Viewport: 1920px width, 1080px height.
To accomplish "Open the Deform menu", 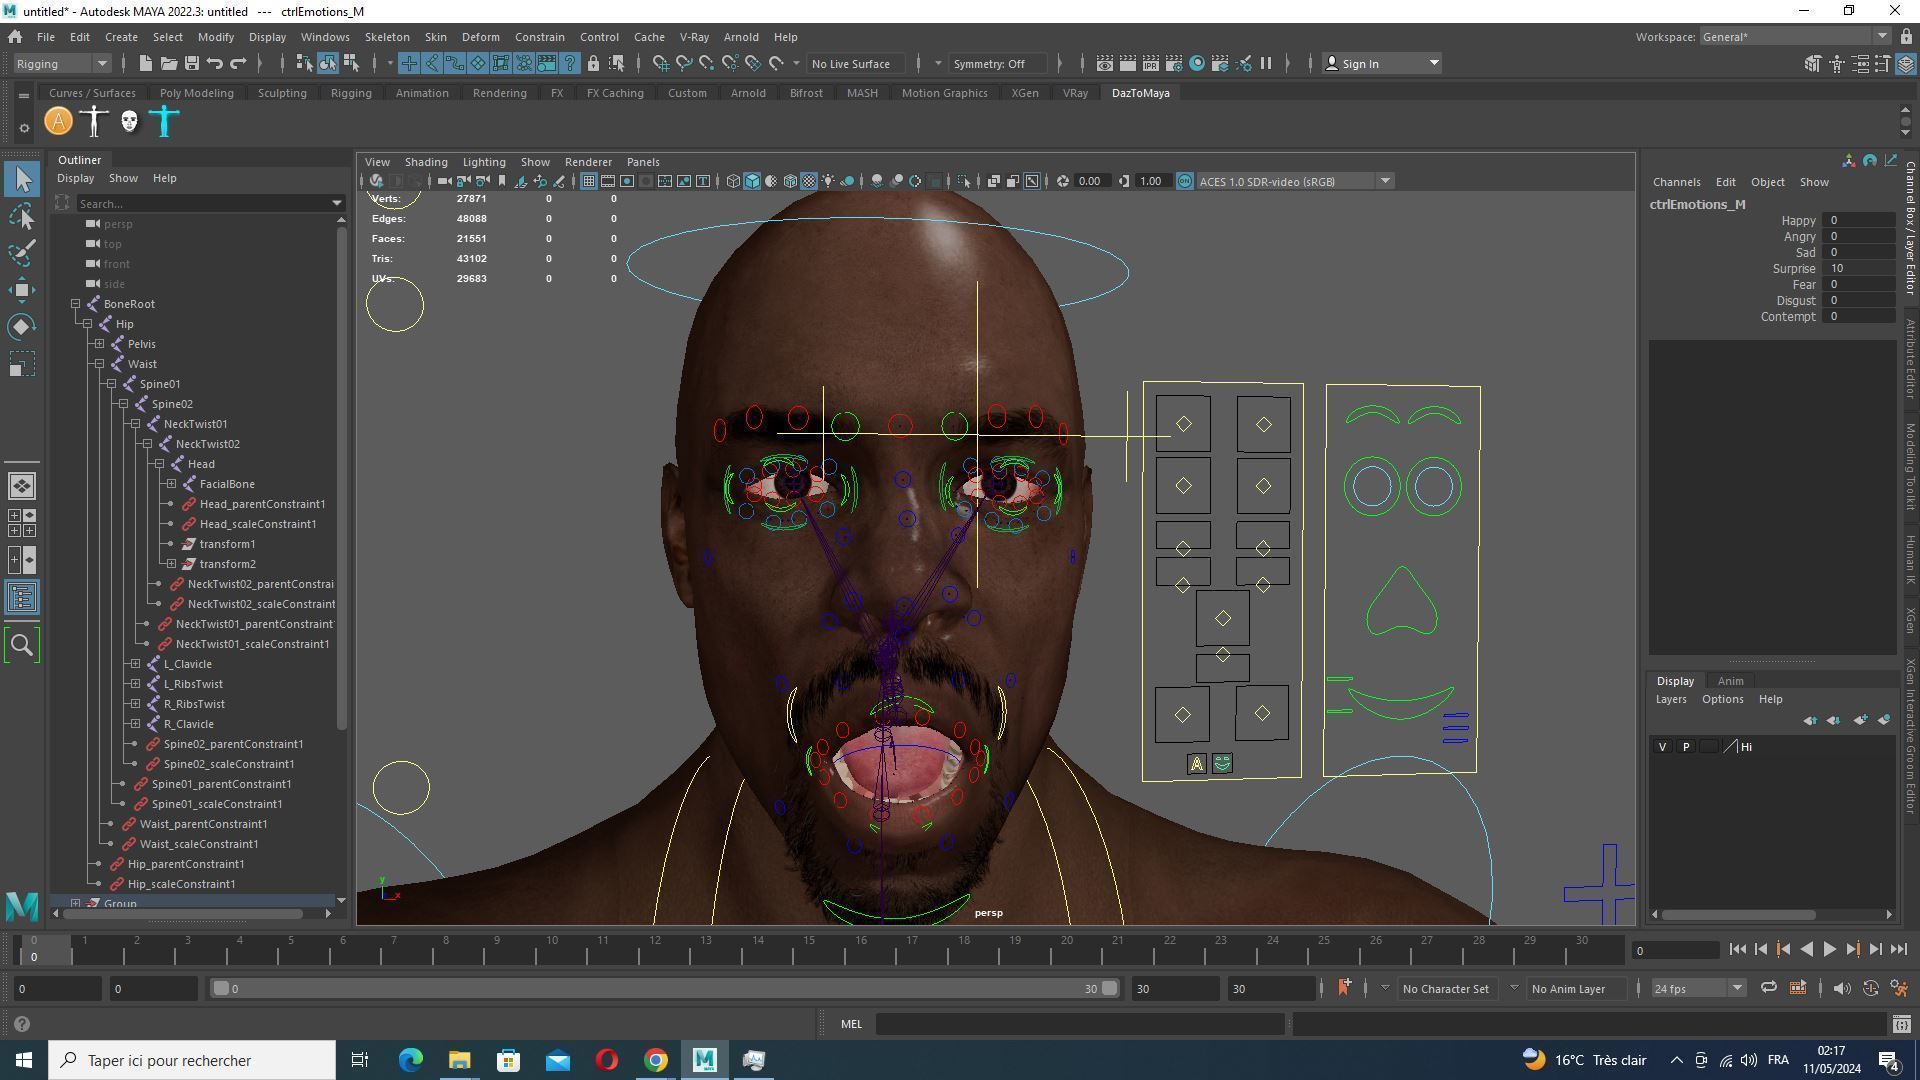I will click(x=480, y=37).
